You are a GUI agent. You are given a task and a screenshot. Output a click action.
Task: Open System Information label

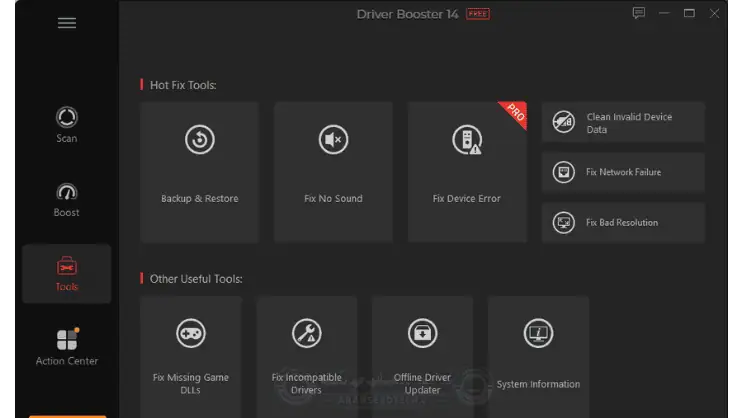pos(538,384)
